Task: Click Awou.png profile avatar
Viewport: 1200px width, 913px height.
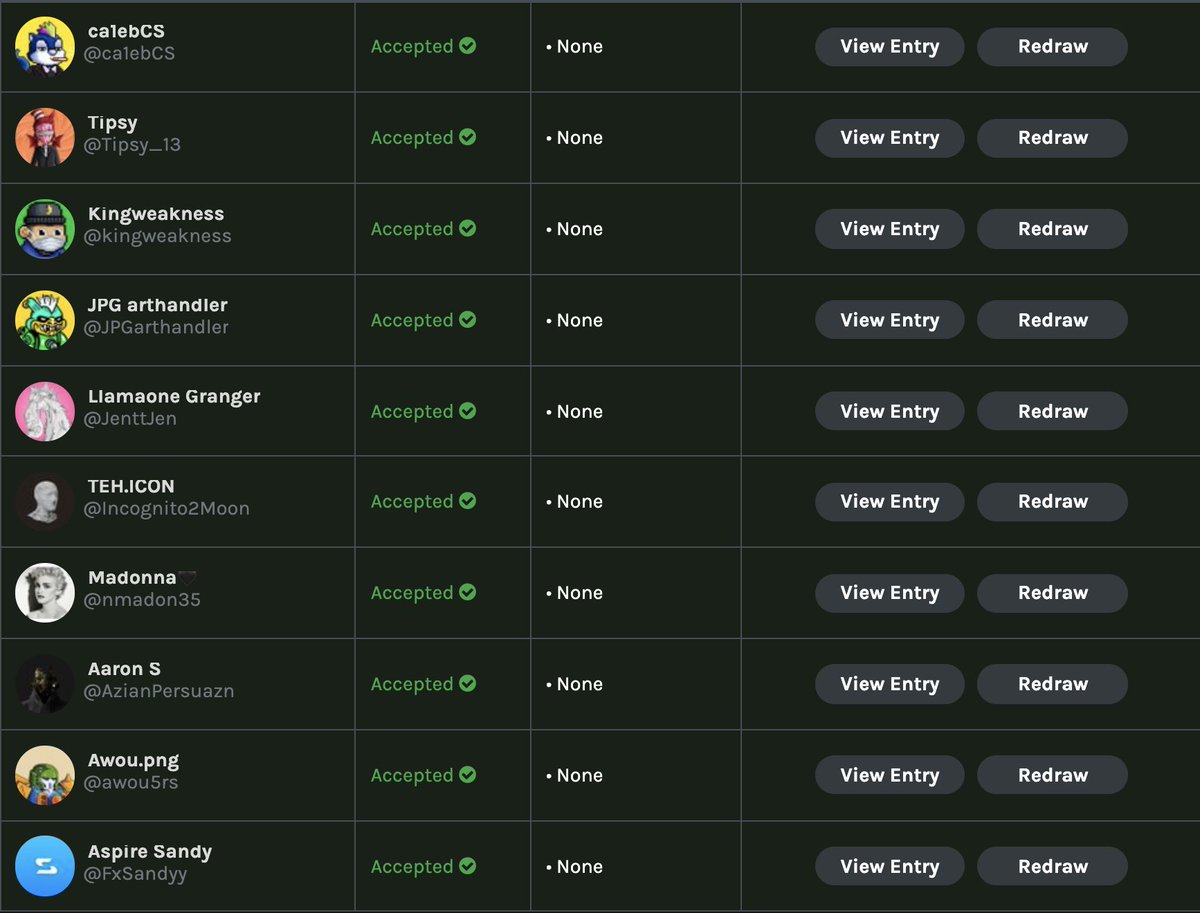Action: [45, 775]
